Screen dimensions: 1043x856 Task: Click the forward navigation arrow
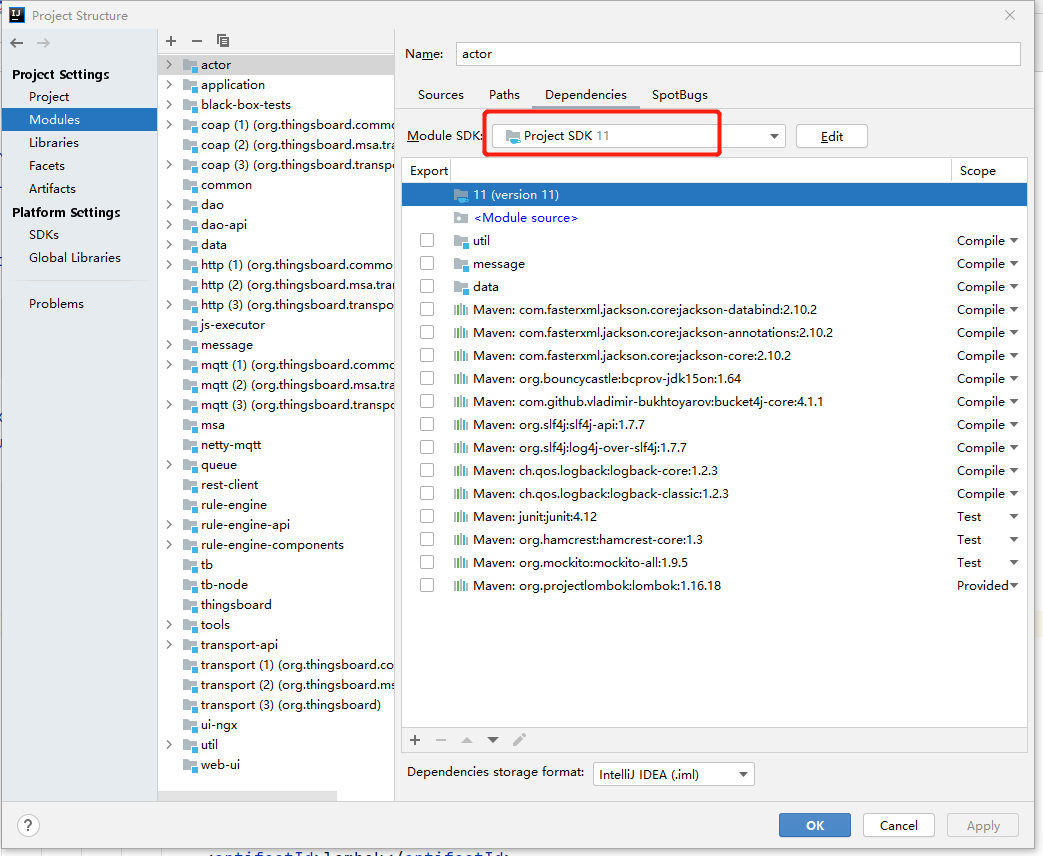pos(43,43)
